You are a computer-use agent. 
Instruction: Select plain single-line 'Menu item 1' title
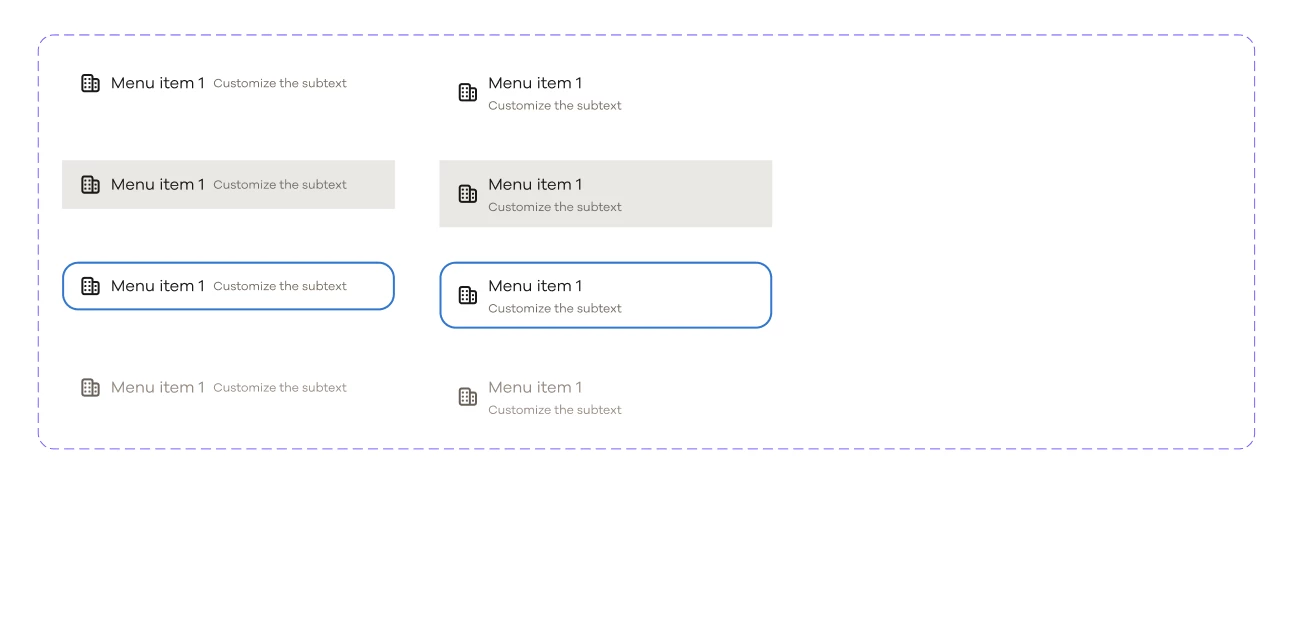(x=158, y=83)
